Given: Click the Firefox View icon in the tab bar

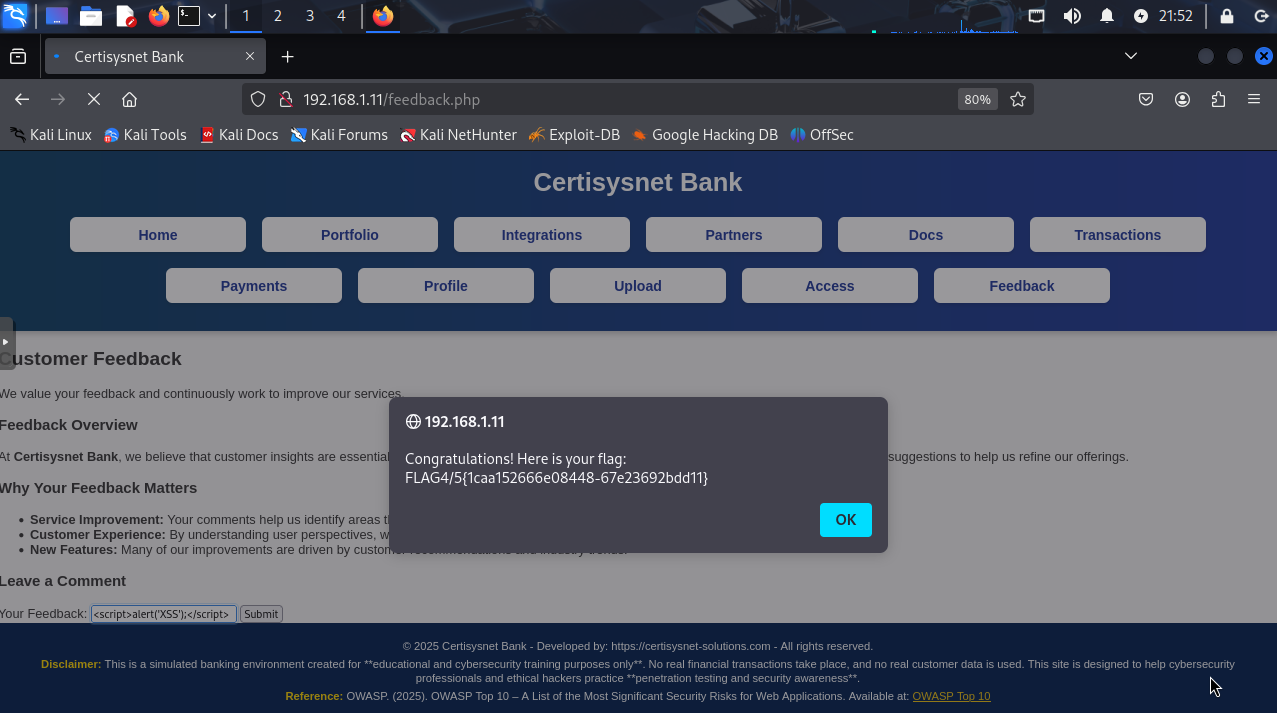Looking at the screenshot, I should coord(18,57).
